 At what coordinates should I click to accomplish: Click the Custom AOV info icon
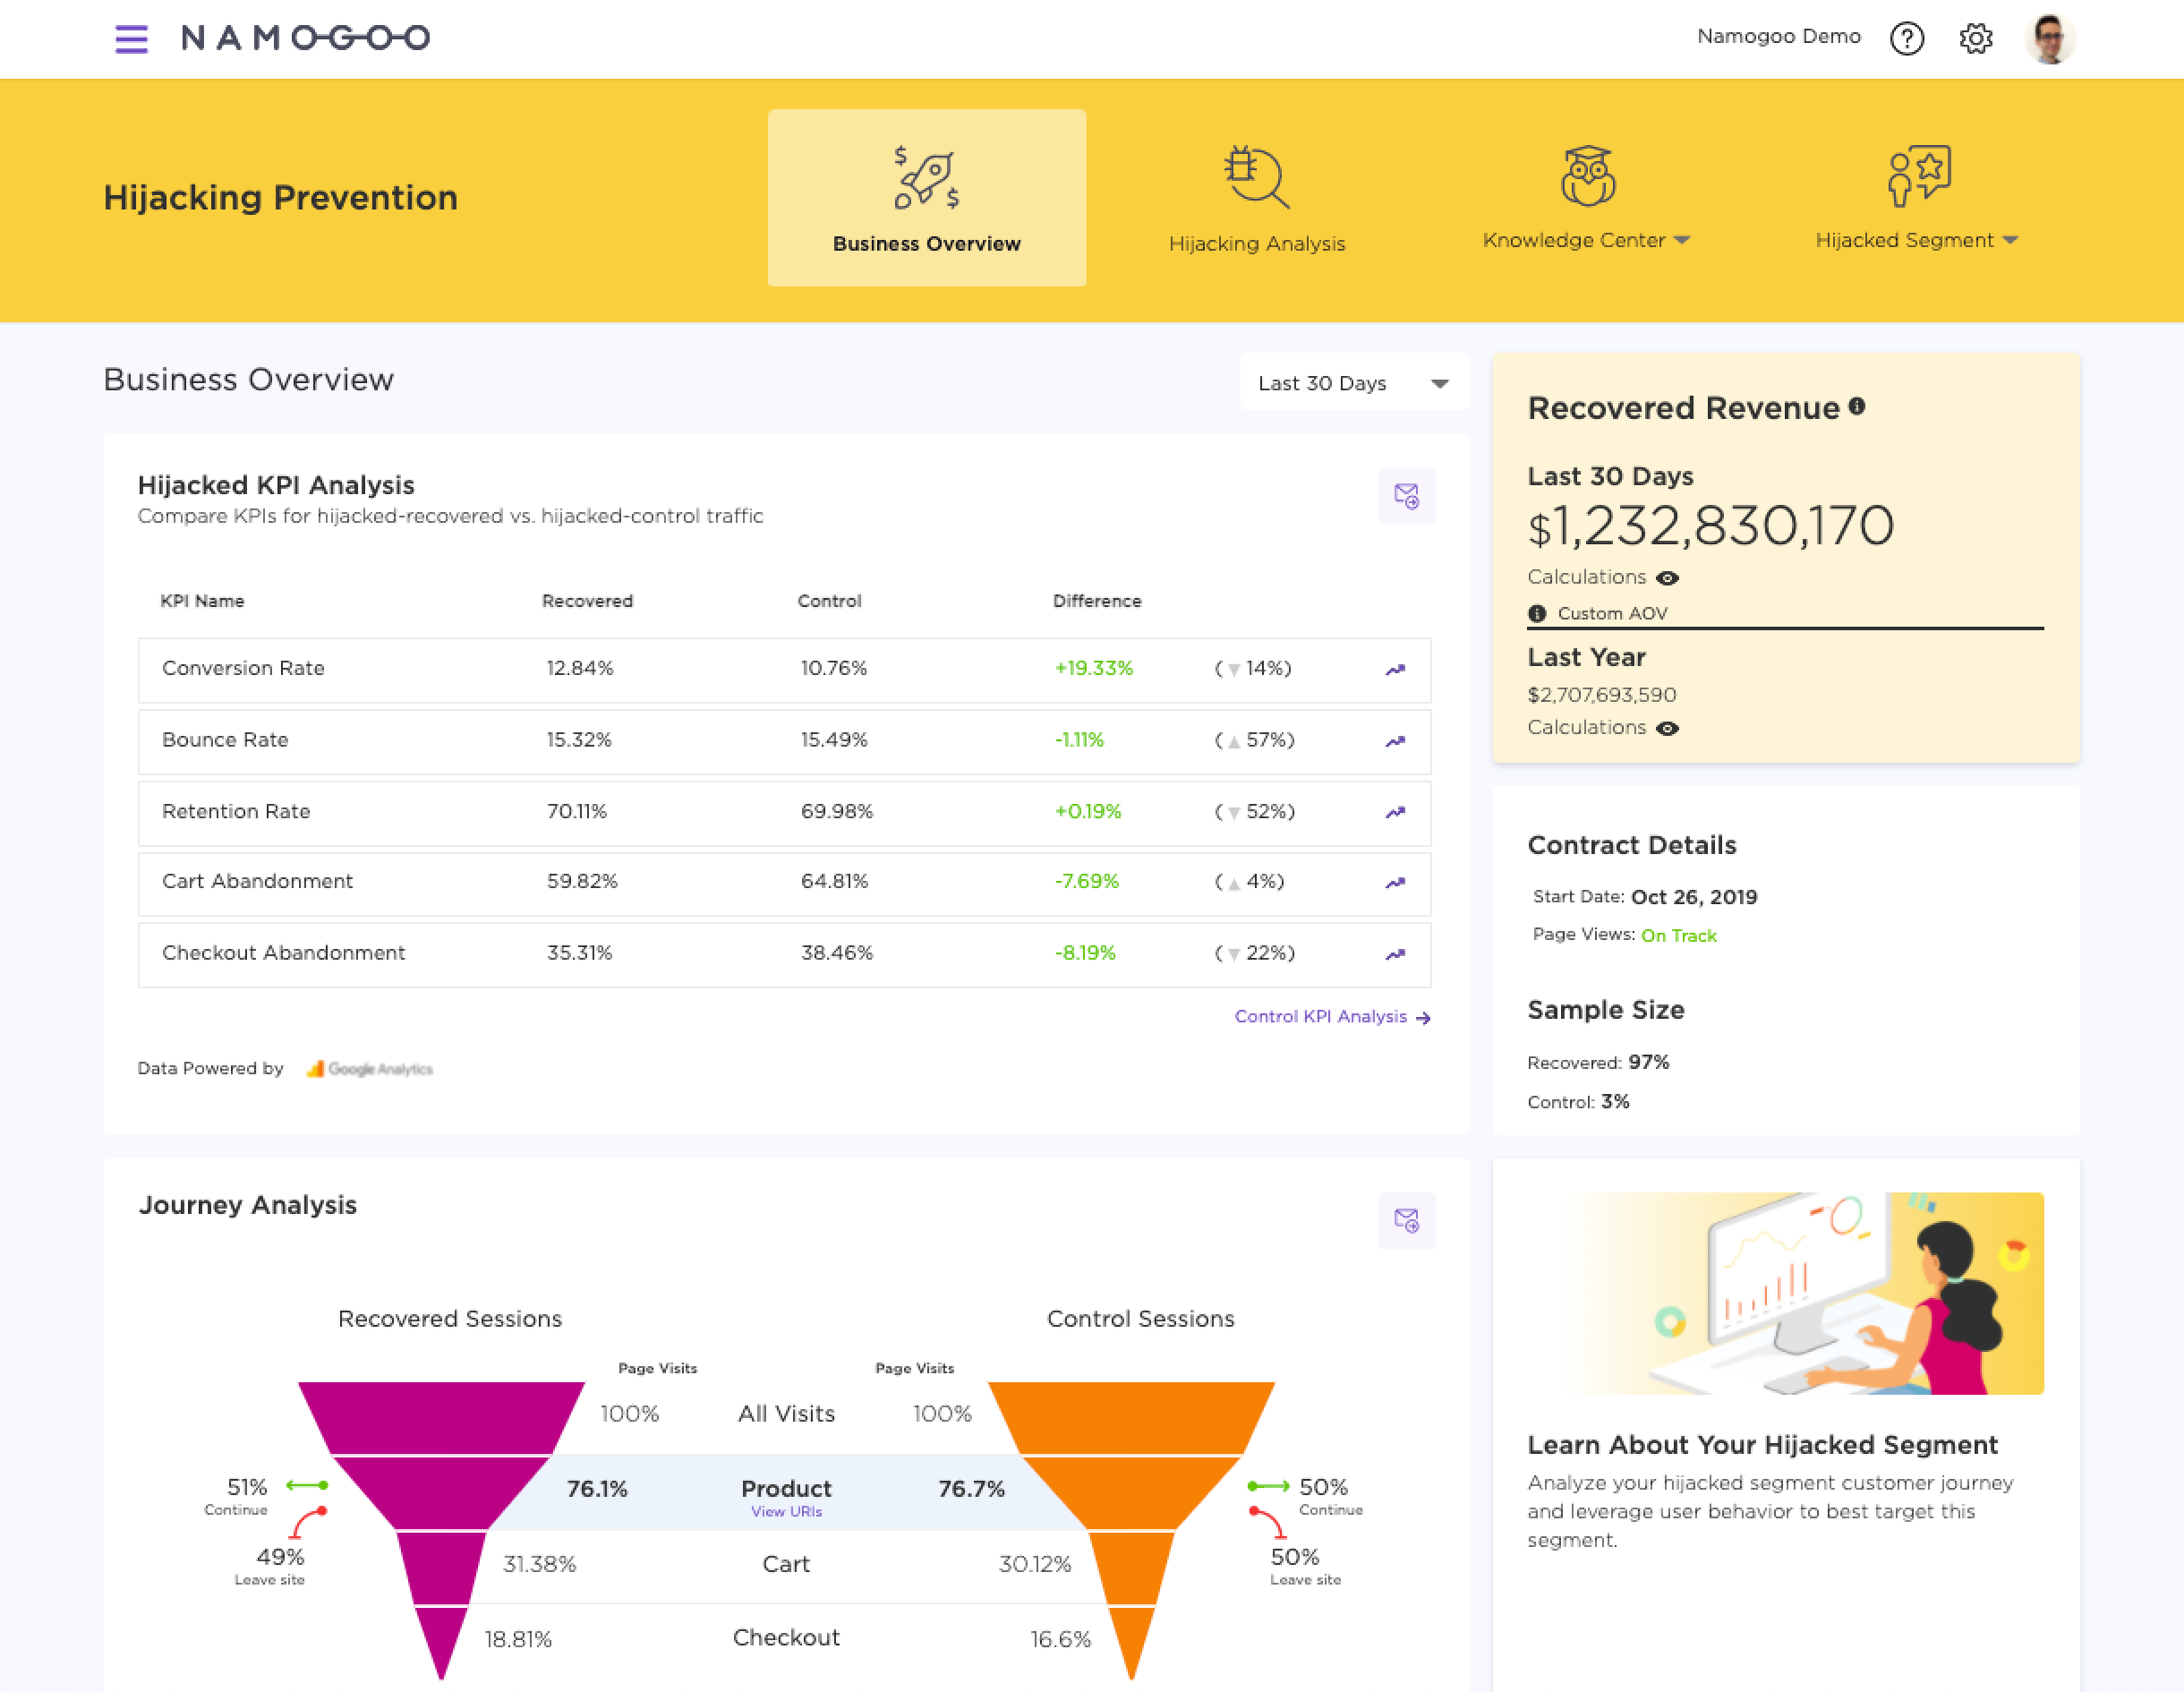point(1537,613)
